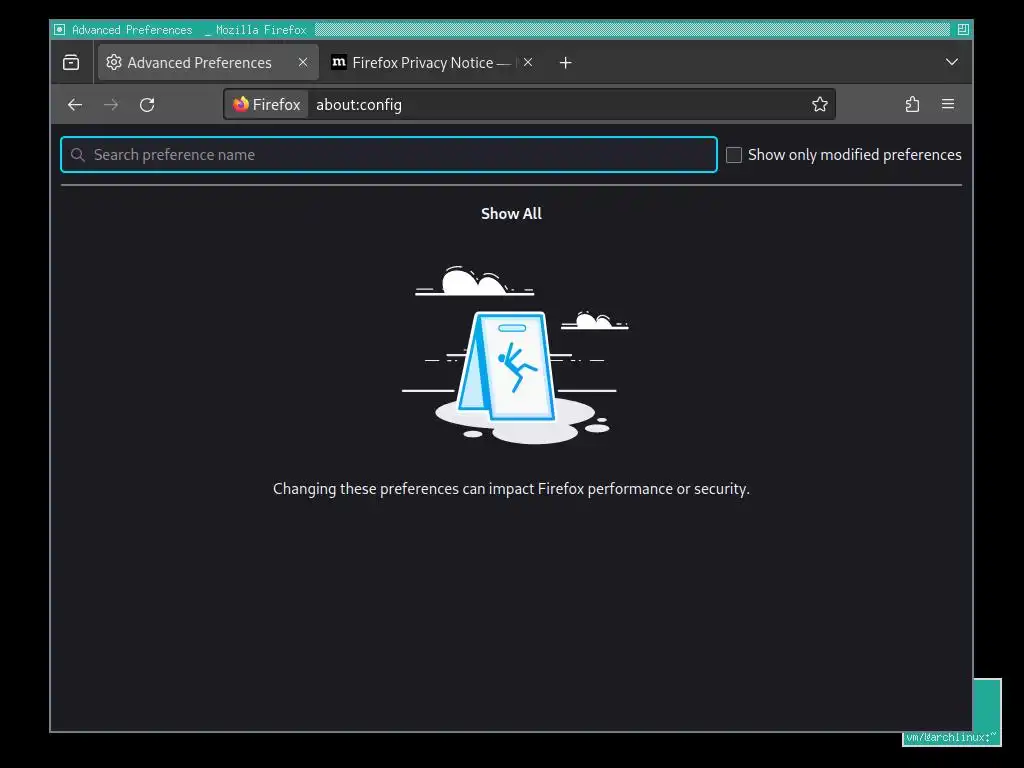Image resolution: width=1024 pixels, height=768 pixels.
Task: Open a new tab with the plus icon
Action: [566, 63]
